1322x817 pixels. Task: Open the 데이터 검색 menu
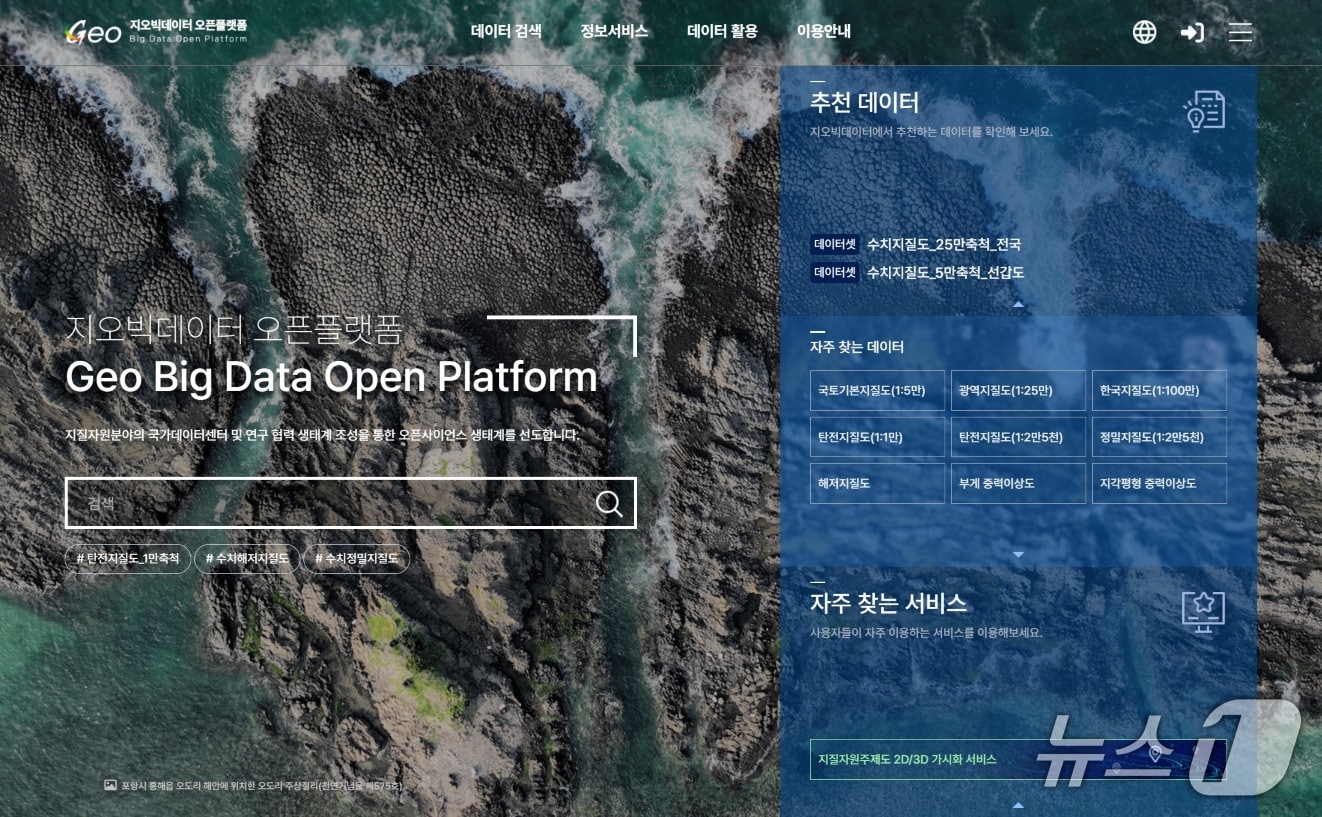[506, 31]
